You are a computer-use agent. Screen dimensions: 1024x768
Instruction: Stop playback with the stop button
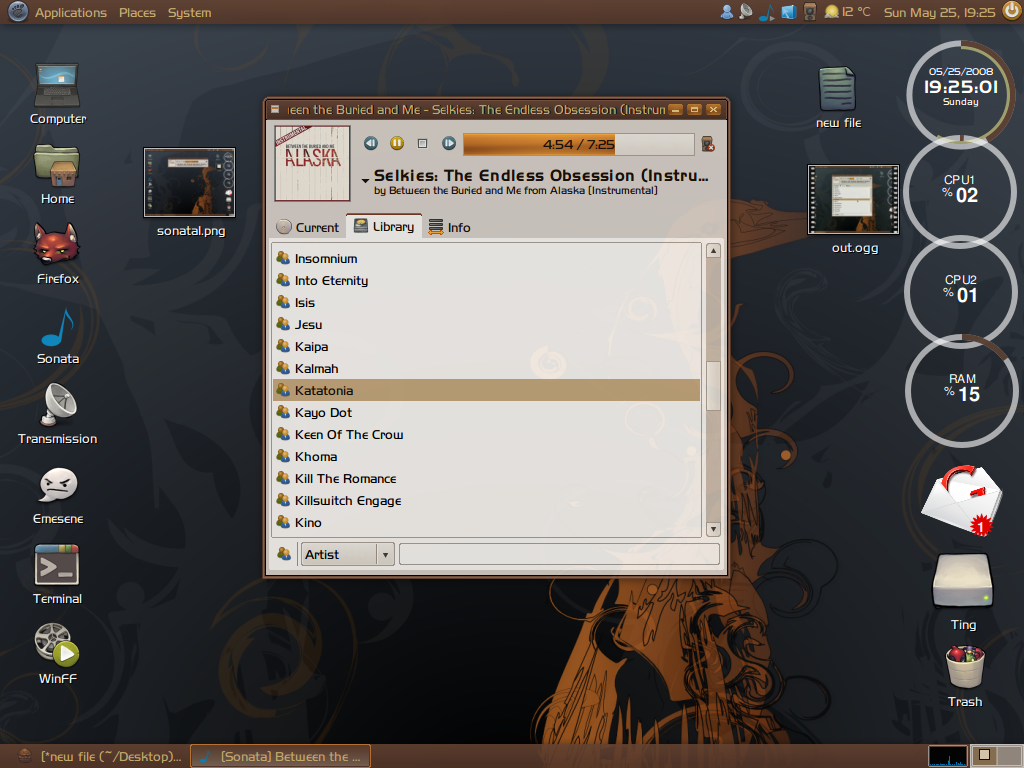(x=422, y=144)
